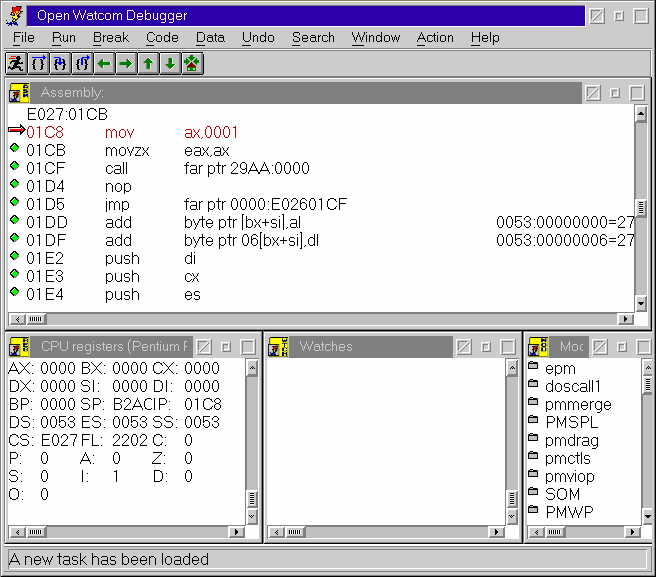Click the green left arrow Undo icon
Image resolution: width=656 pixels, height=577 pixels.
pos(104,64)
